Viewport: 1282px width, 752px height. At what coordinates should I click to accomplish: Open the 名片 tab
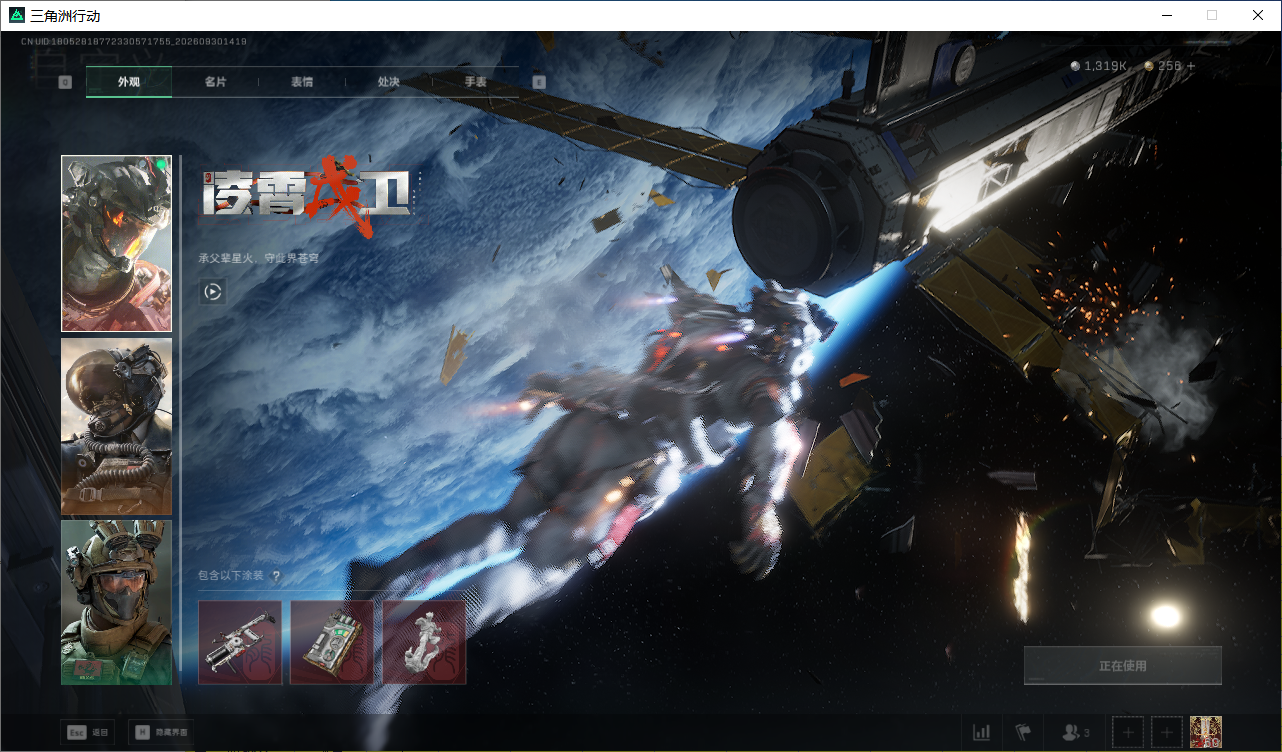click(x=215, y=82)
